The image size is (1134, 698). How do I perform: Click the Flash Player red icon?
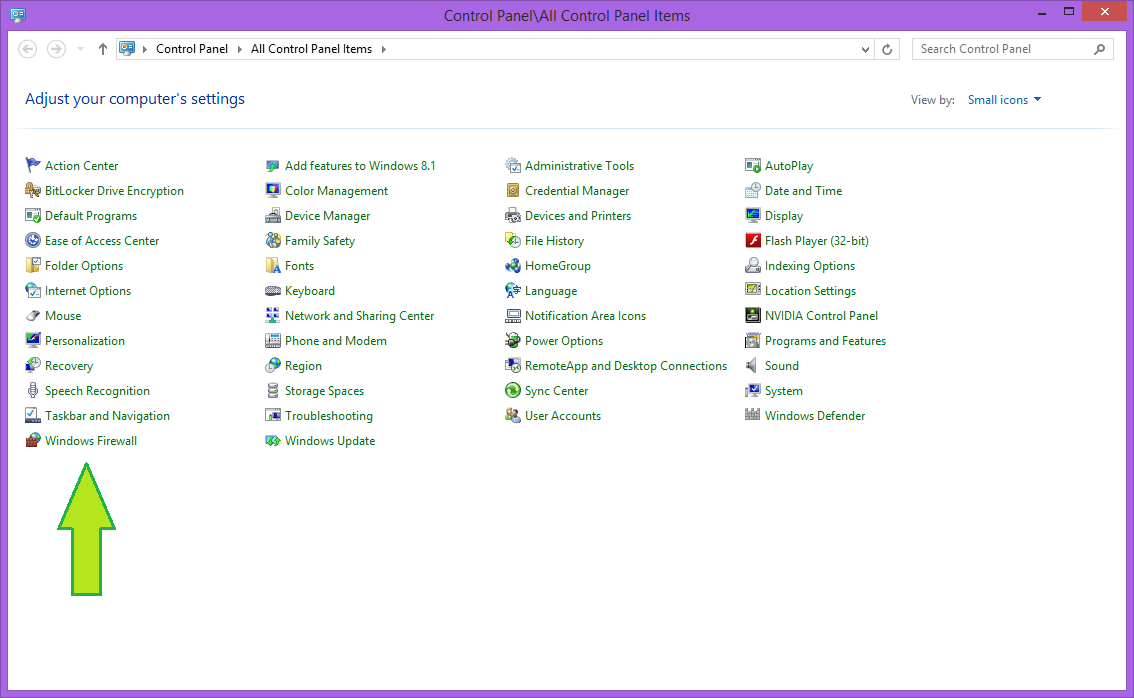point(753,241)
